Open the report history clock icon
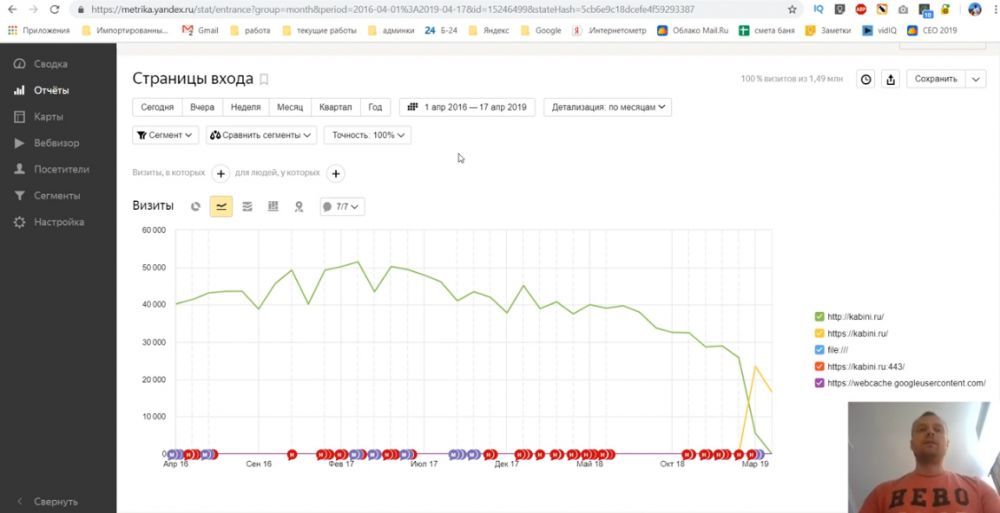Viewport: 1000px width, 513px height. pyautogui.click(x=866, y=79)
